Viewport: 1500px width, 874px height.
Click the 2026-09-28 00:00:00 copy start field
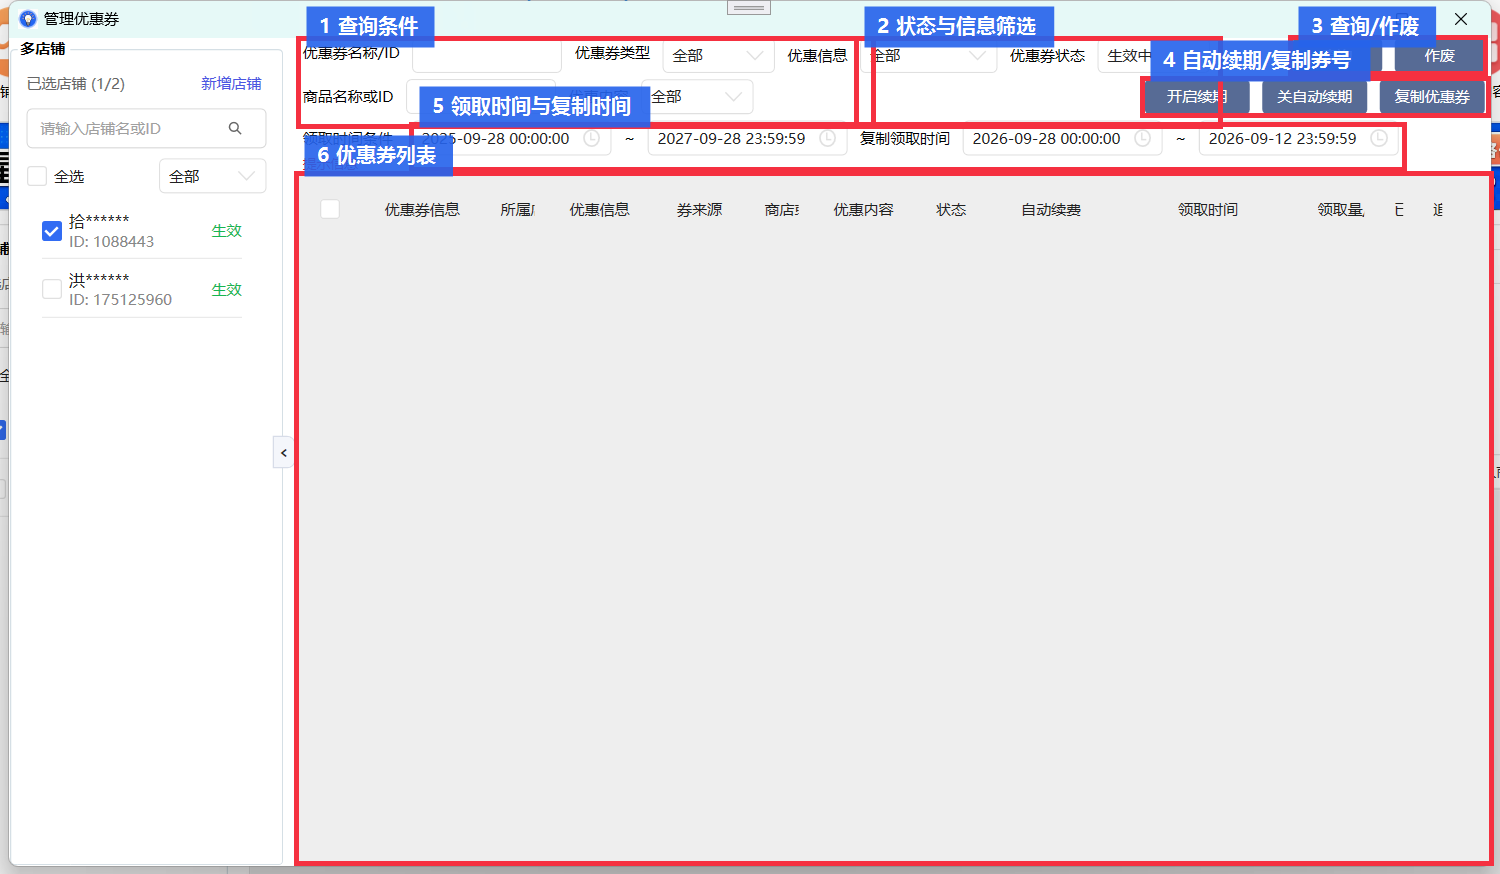(1062, 139)
